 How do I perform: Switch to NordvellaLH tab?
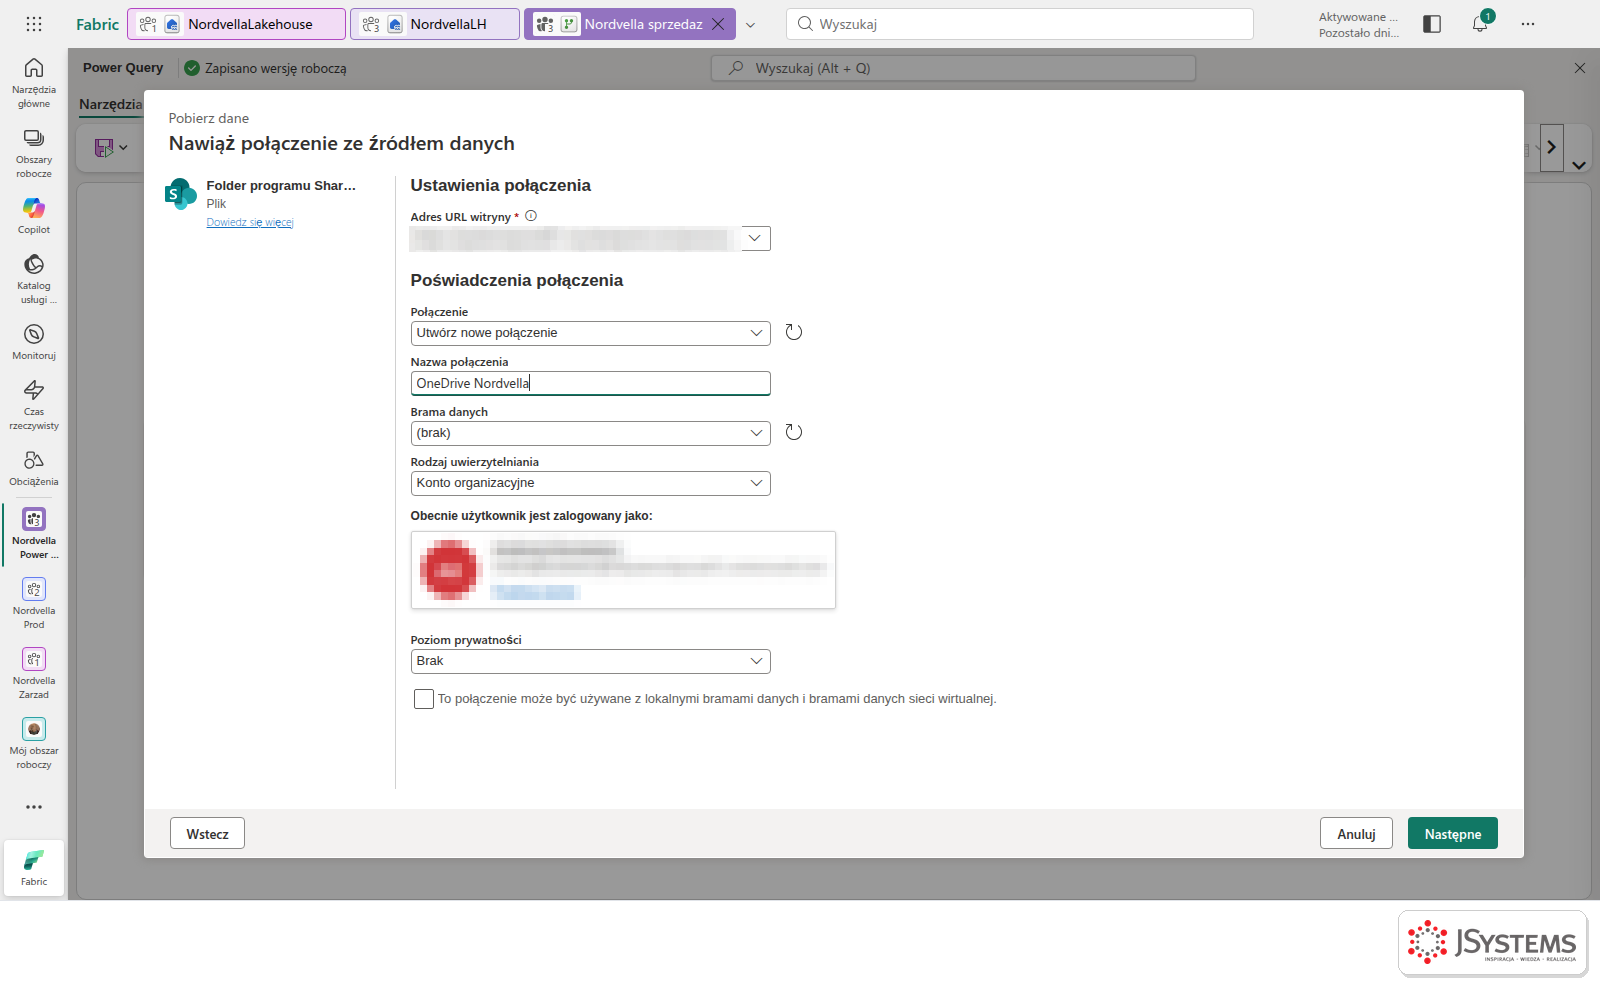(435, 24)
